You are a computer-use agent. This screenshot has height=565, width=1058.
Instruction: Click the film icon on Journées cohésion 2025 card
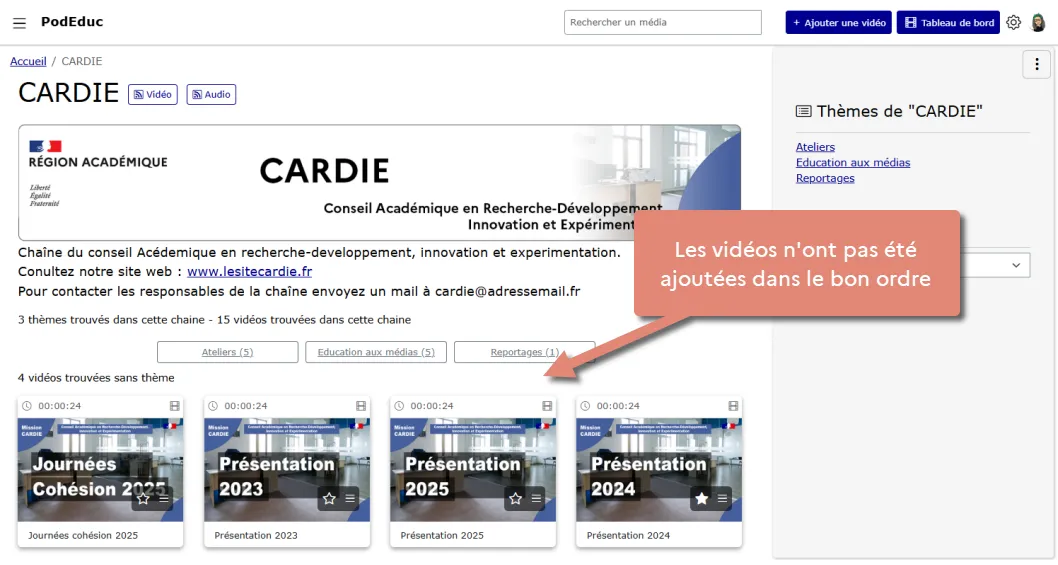click(175, 406)
